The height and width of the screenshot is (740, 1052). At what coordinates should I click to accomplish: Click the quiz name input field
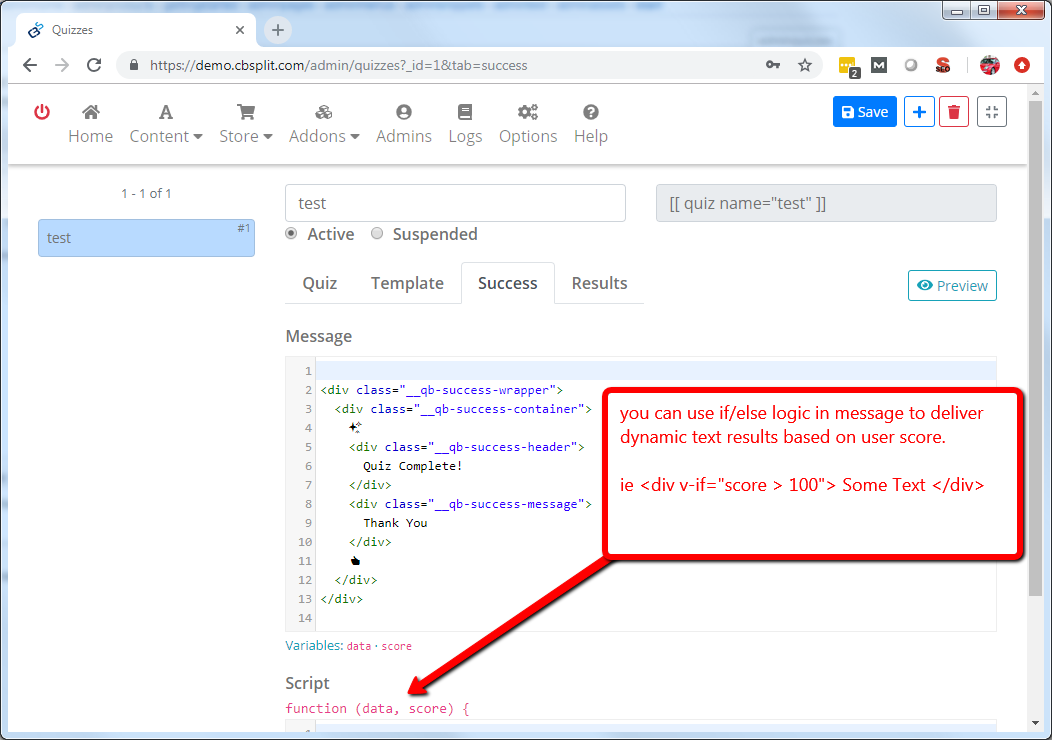pos(455,203)
